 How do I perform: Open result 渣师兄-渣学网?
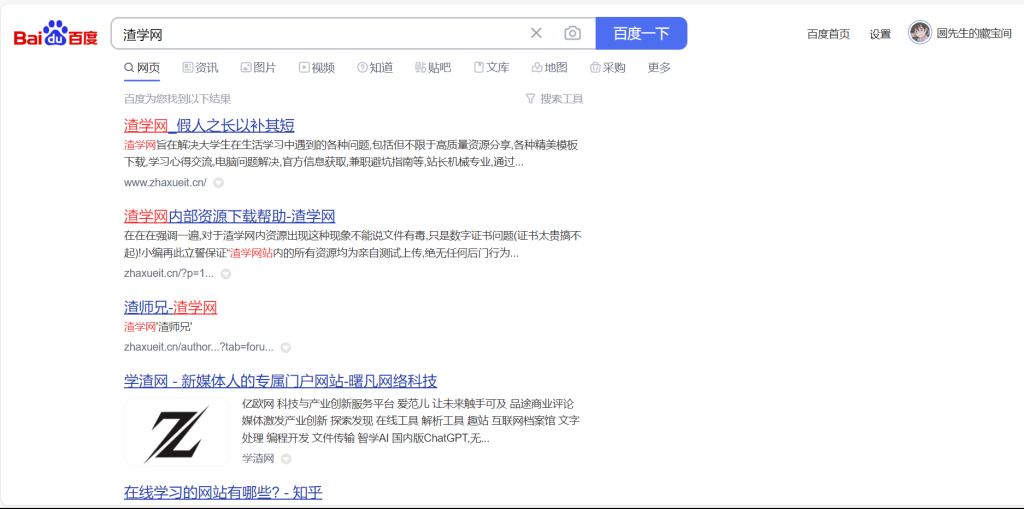click(x=170, y=307)
